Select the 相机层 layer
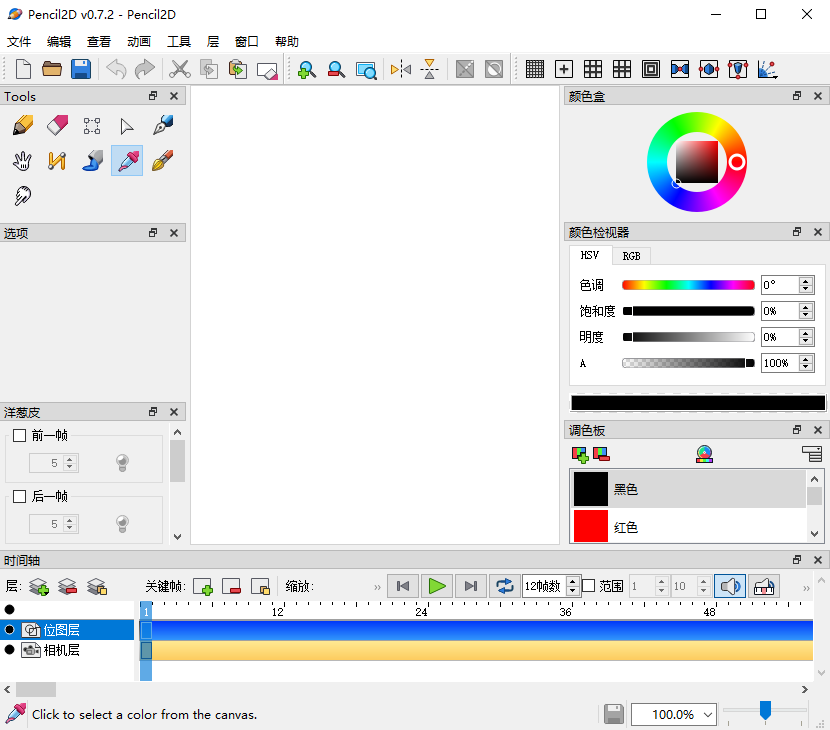Viewport: 830px width, 730px height. click(61, 650)
